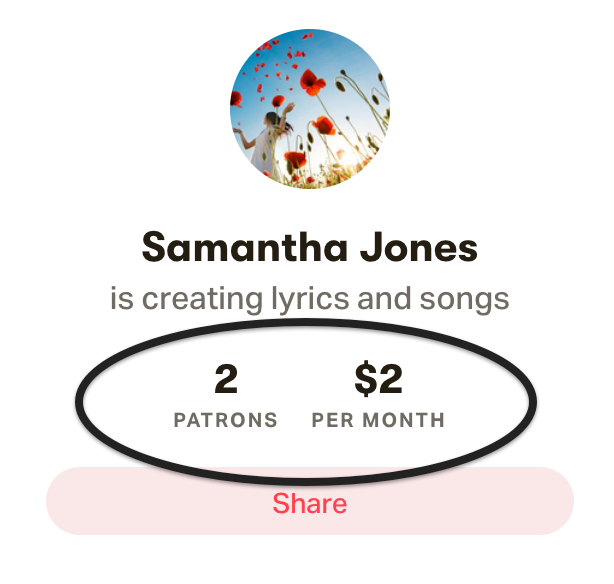Click the word 'songs' in the subtitle
This screenshot has width=614, height=584.
coord(464,300)
